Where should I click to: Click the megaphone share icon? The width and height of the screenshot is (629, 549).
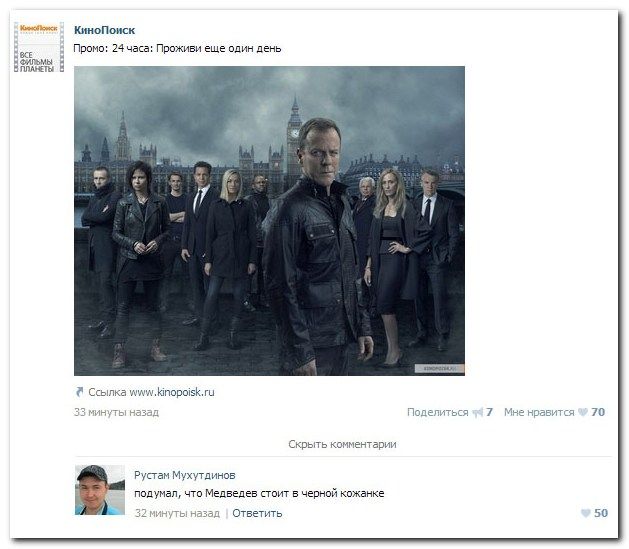tap(477, 412)
